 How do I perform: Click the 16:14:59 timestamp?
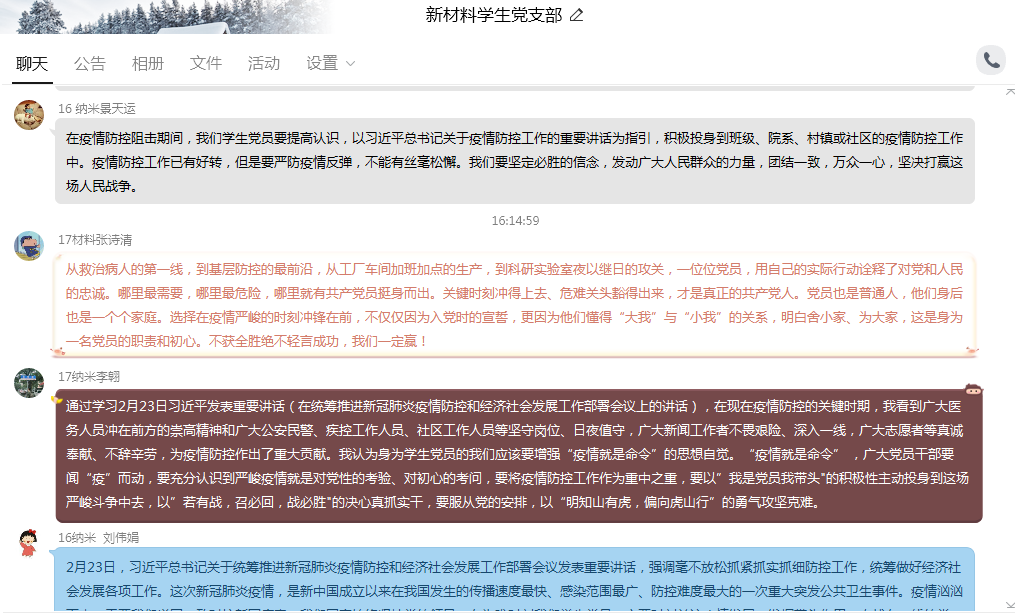pyautogui.click(x=515, y=221)
